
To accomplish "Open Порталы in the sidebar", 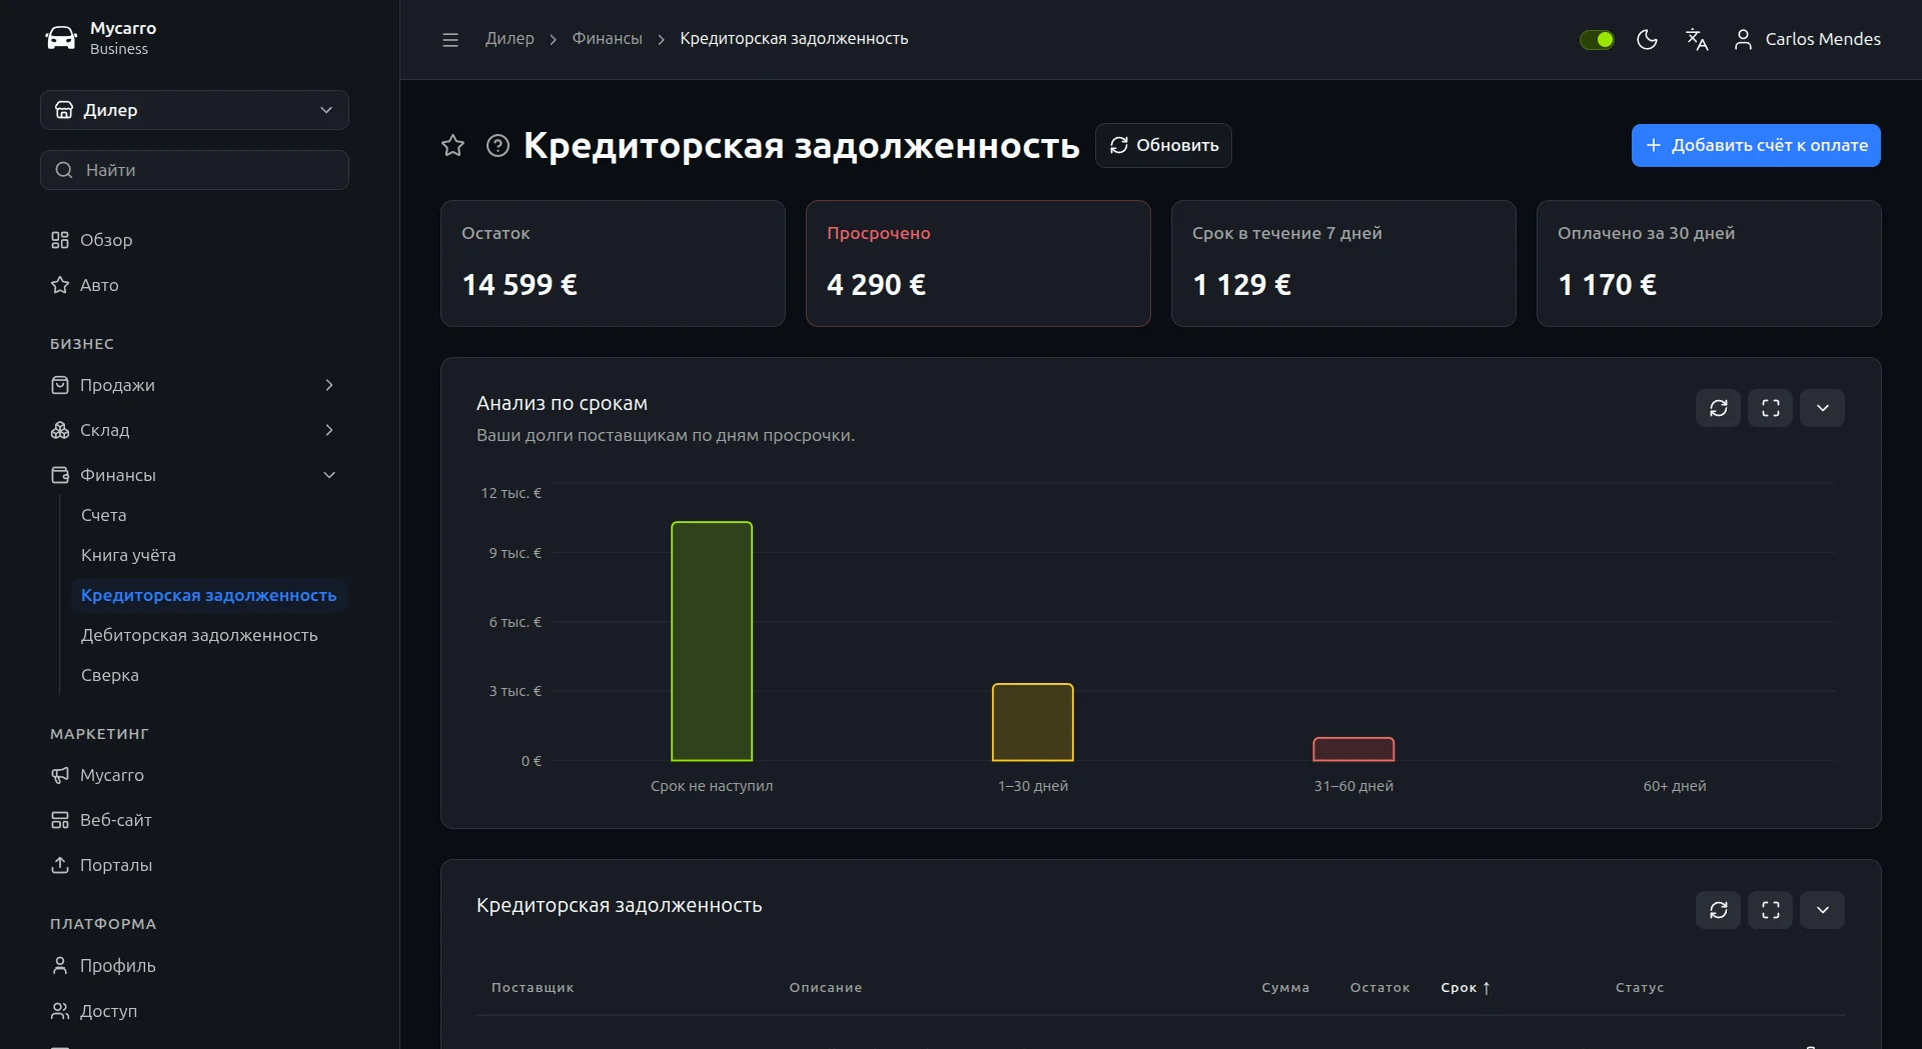I will point(194,865).
